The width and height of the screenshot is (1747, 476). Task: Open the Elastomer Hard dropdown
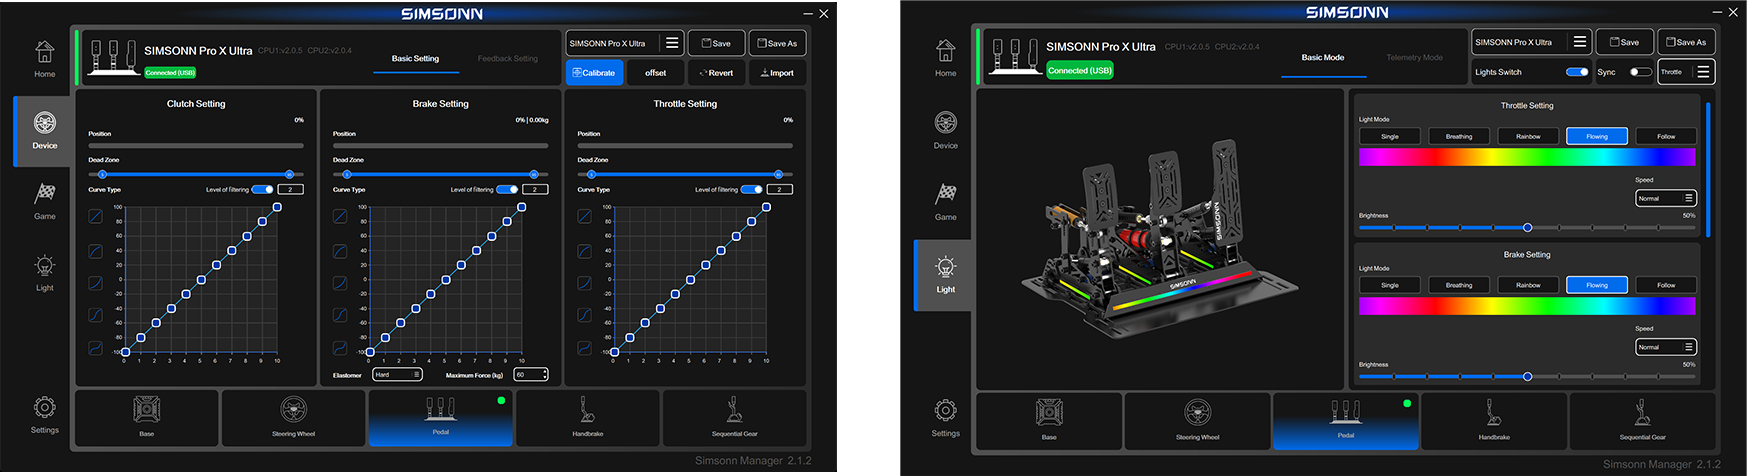pos(398,375)
